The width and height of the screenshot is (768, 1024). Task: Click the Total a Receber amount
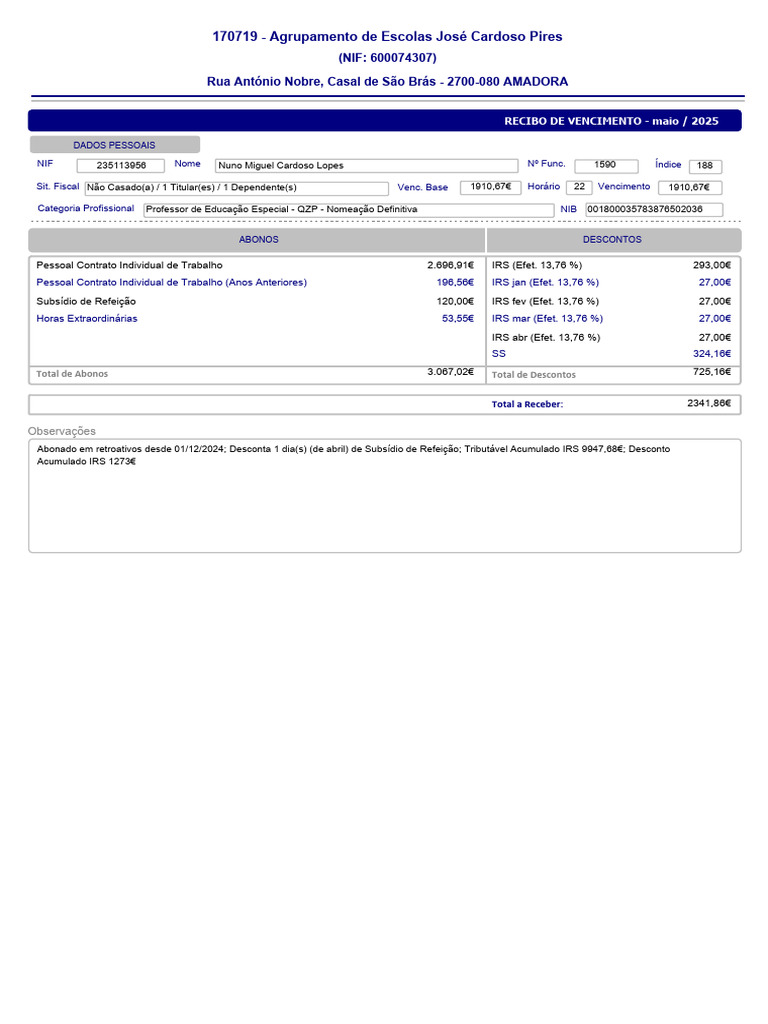tap(709, 404)
